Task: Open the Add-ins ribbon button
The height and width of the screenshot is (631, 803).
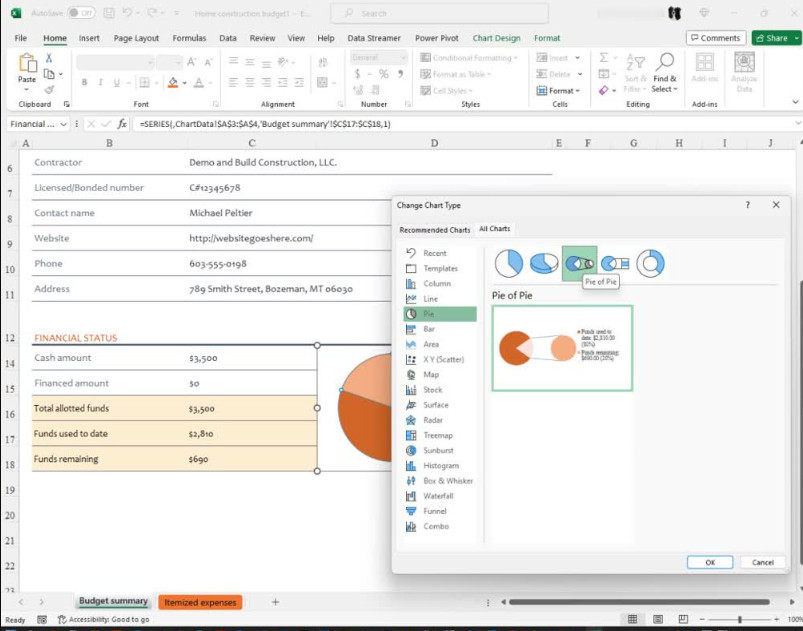Action: [705, 68]
